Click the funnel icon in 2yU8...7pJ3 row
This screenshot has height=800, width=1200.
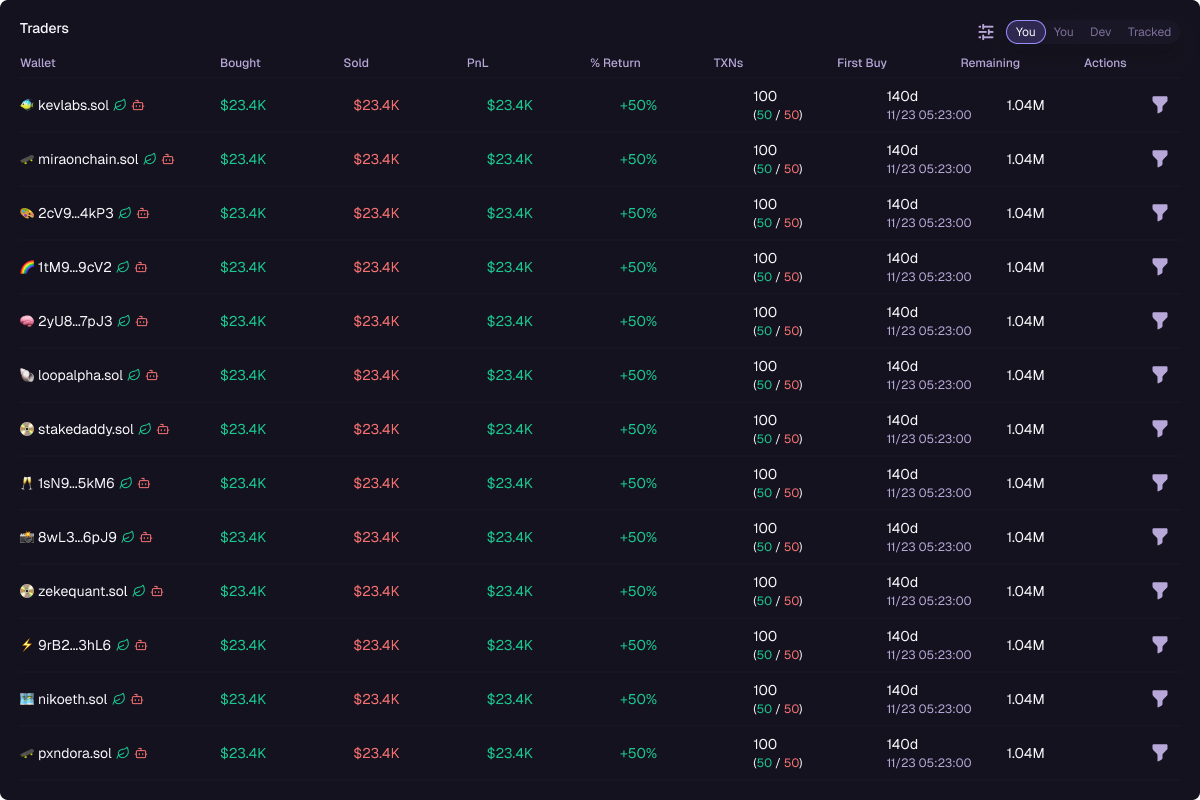pyautogui.click(x=1160, y=321)
